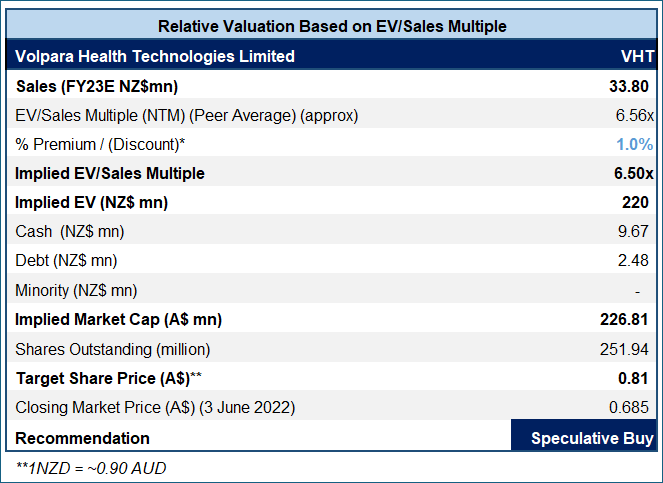Viewport: 663px width, 483px height.
Task: Select the 'Implied EV (NZ$ mn)' label
Action: (91, 203)
